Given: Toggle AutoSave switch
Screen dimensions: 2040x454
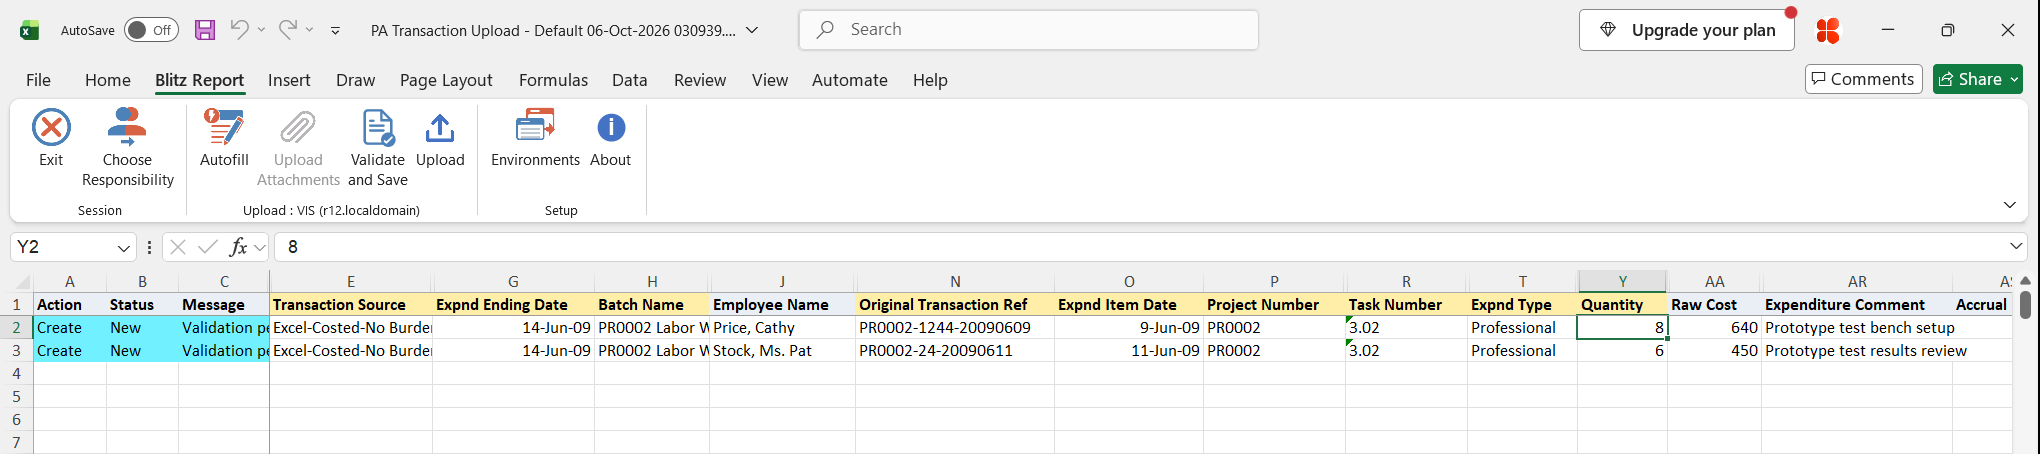Looking at the screenshot, I should point(151,30).
